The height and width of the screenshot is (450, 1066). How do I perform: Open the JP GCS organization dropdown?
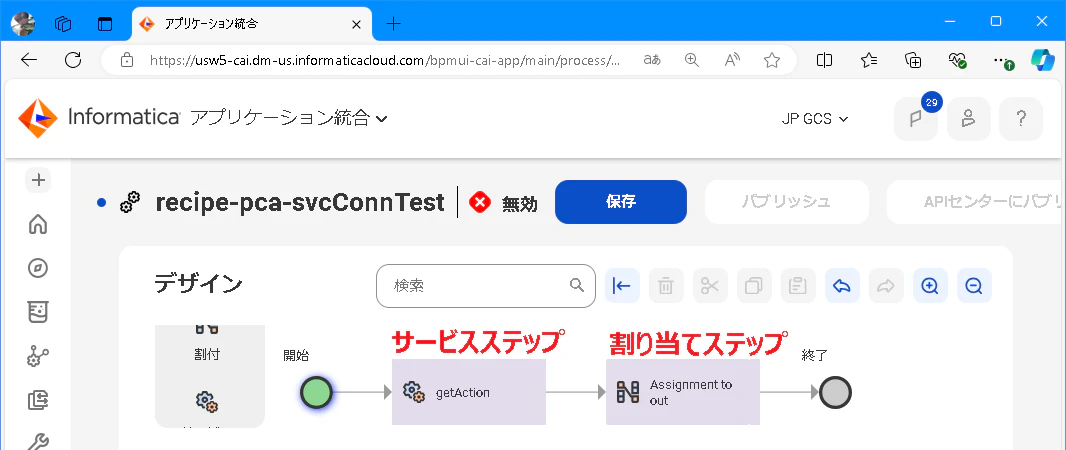[815, 119]
